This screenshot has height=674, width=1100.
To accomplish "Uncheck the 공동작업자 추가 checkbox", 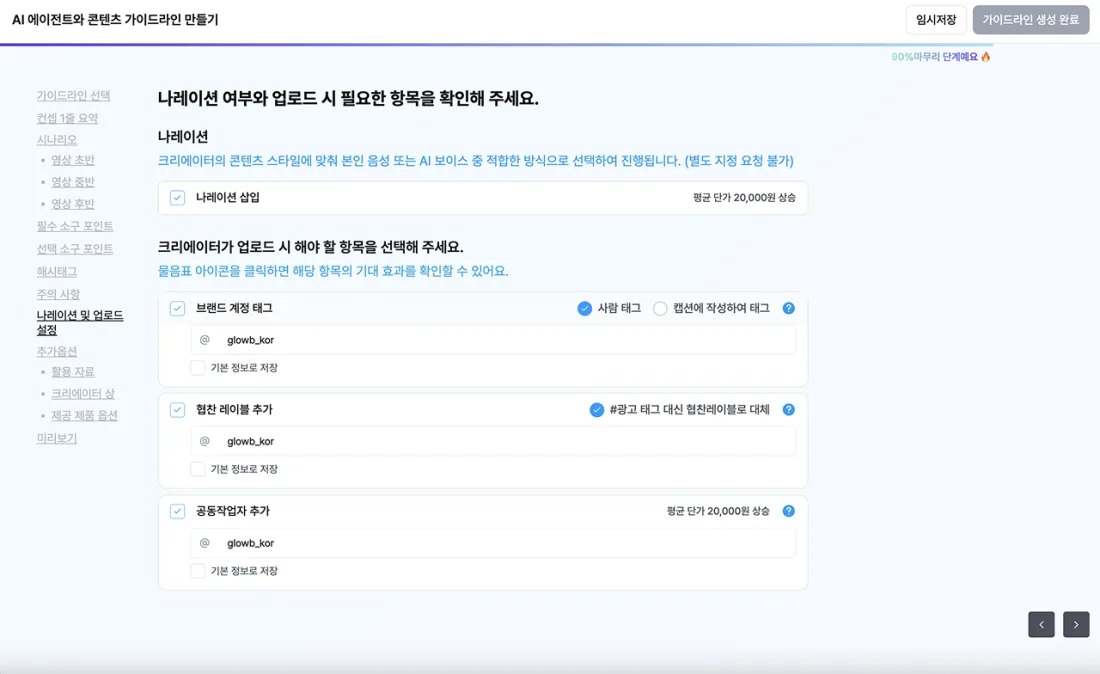I will click(x=177, y=511).
